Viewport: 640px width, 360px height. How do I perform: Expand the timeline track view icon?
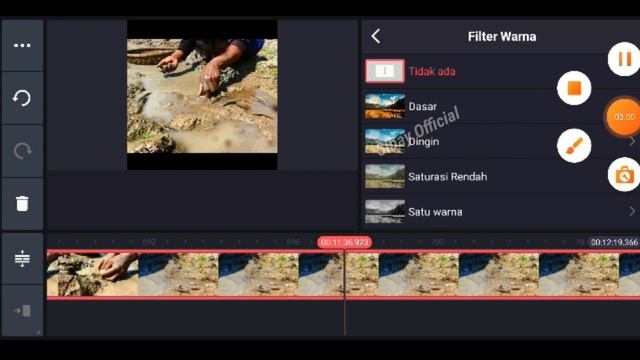click(22, 258)
